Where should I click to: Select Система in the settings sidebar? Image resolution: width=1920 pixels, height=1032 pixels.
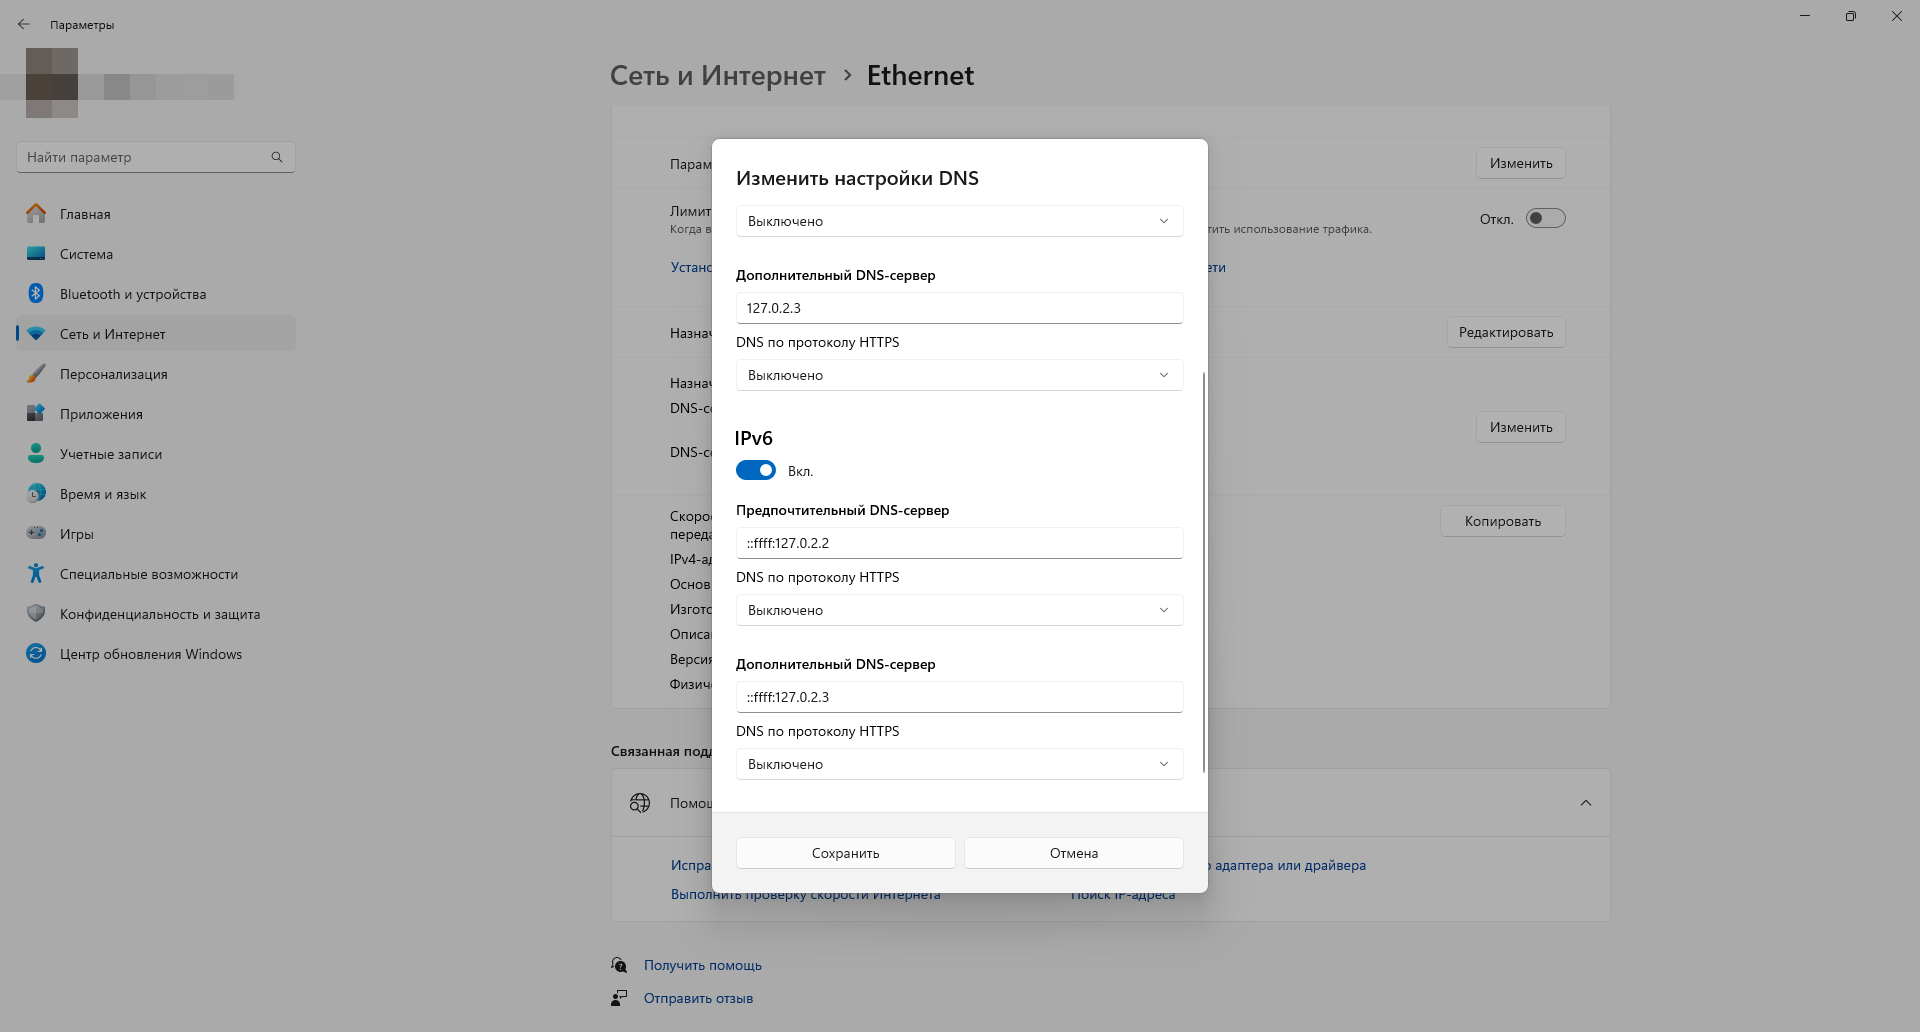click(x=86, y=254)
